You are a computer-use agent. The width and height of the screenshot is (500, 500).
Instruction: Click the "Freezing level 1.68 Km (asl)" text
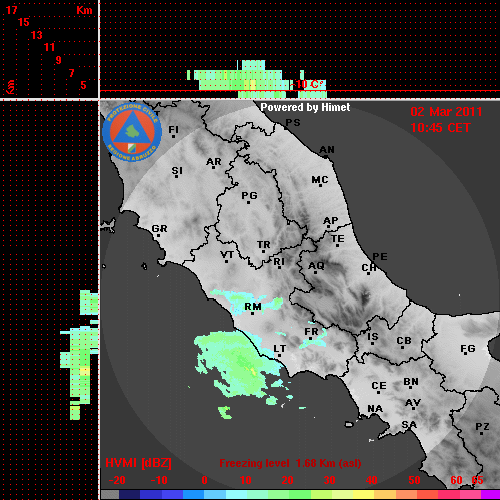point(290,463)
